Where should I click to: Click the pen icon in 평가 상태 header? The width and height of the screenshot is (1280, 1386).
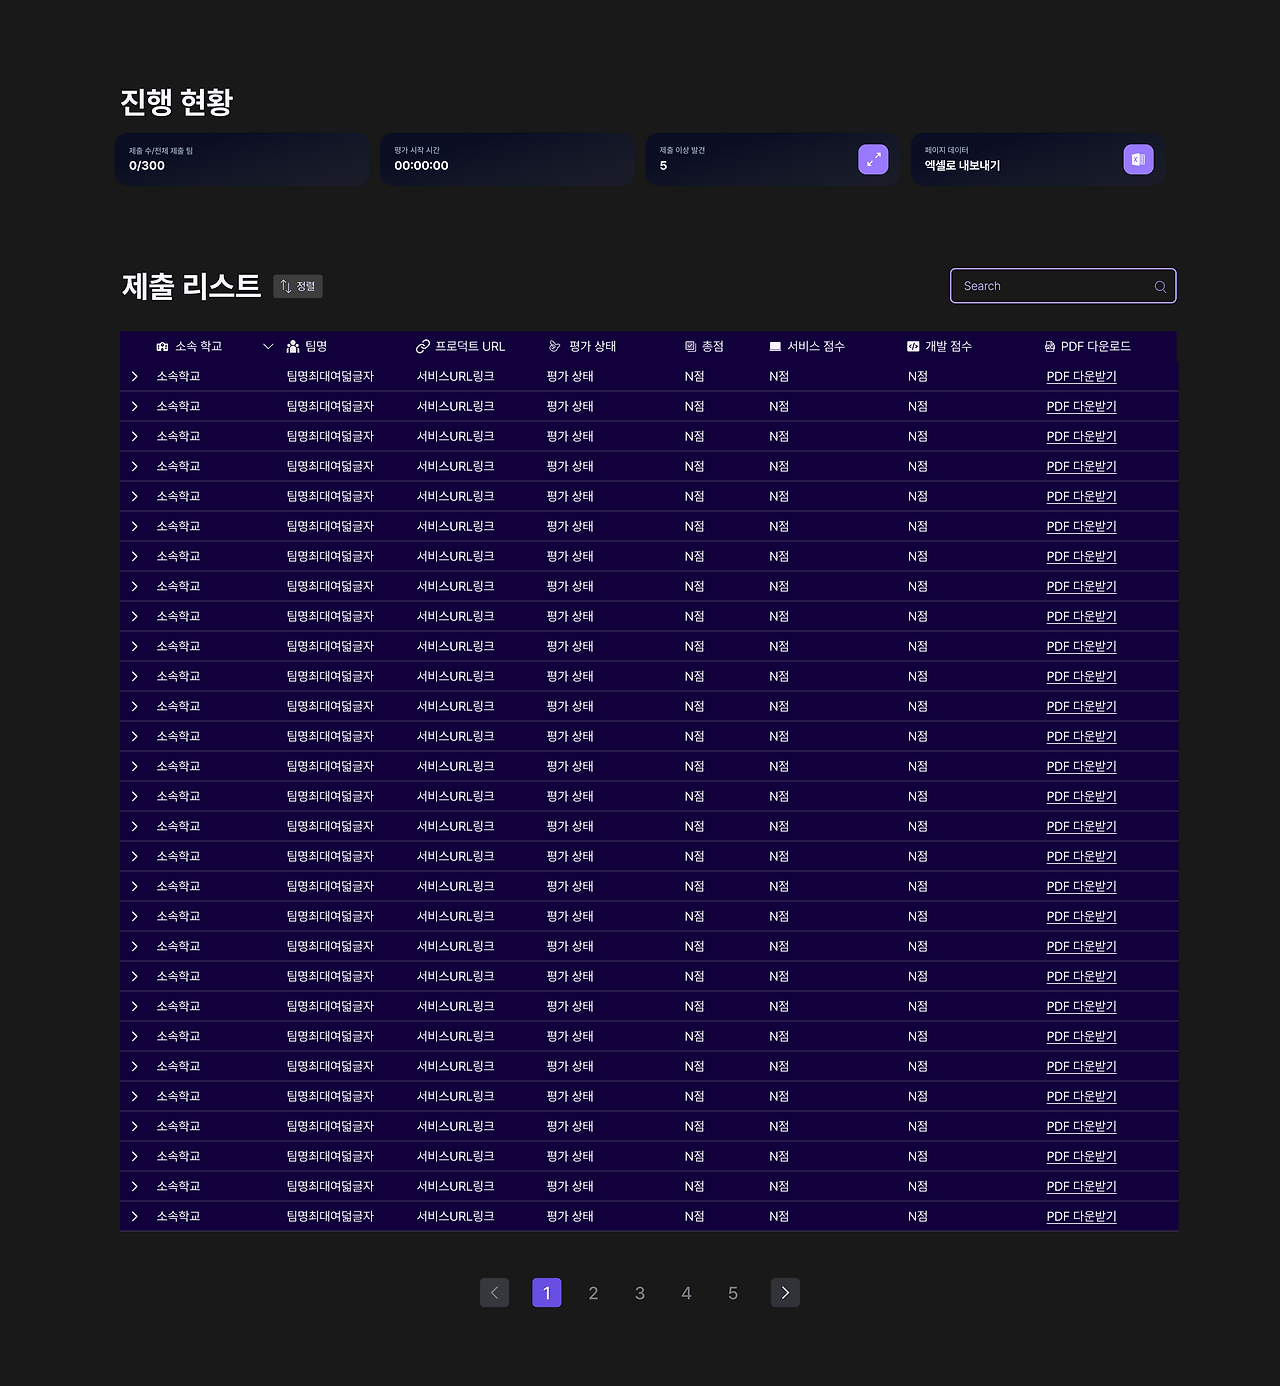[x=553, y=346]
